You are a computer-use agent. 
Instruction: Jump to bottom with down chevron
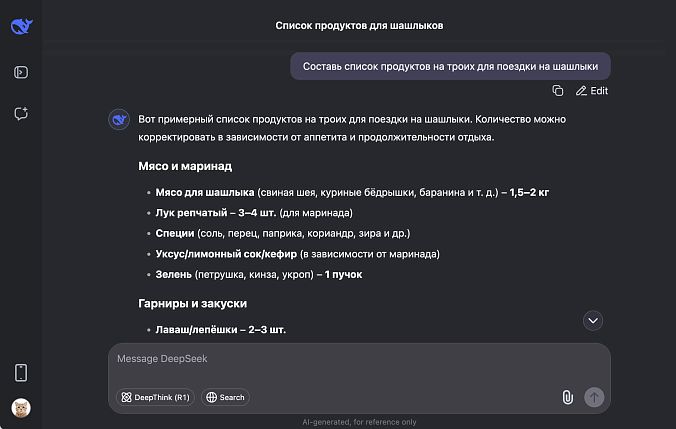pyautogui.click(x=593, y=321)
